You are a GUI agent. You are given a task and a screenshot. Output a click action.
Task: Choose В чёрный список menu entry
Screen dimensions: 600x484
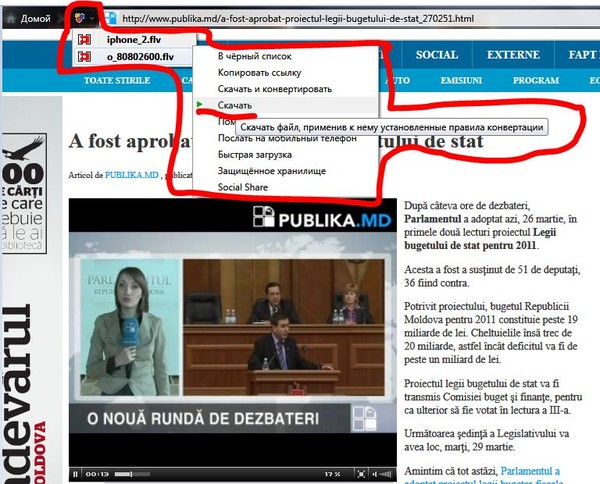coord(255,56)
